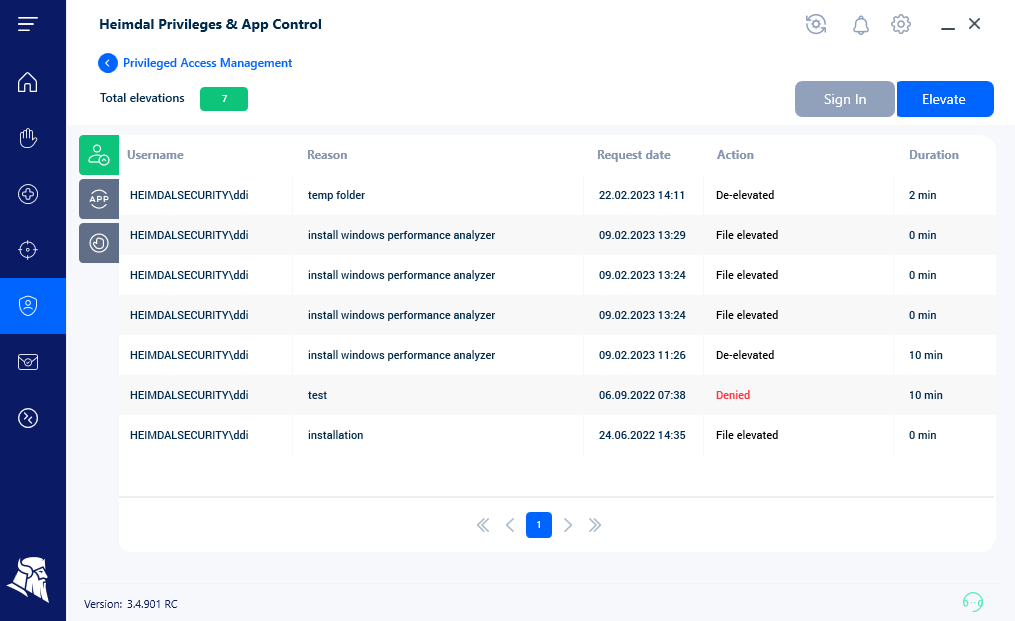Open the patch plus-circle sidebar icon

click(27, 194)
